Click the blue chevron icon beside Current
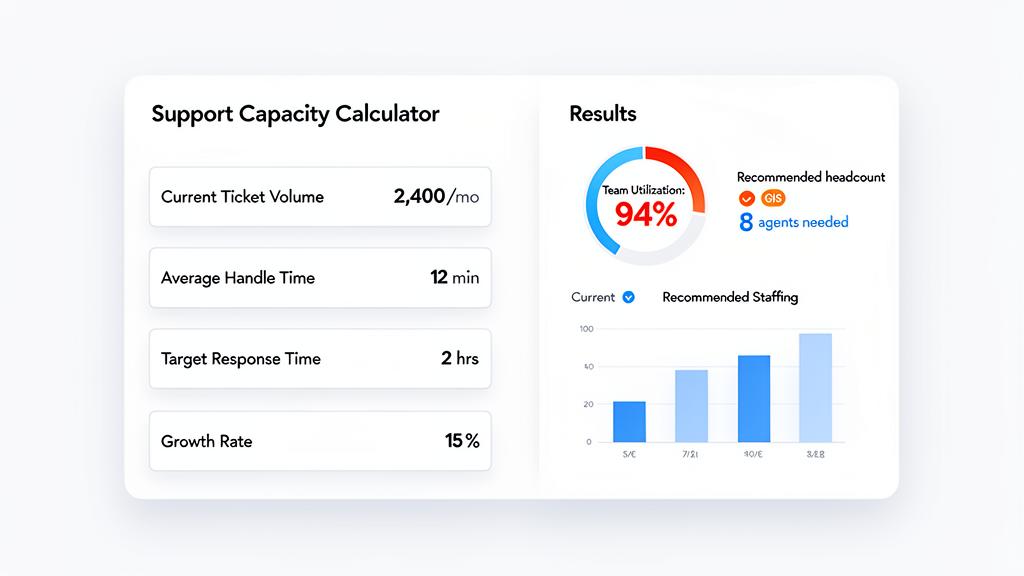The image size is (1024, 576). click(630, 297)
